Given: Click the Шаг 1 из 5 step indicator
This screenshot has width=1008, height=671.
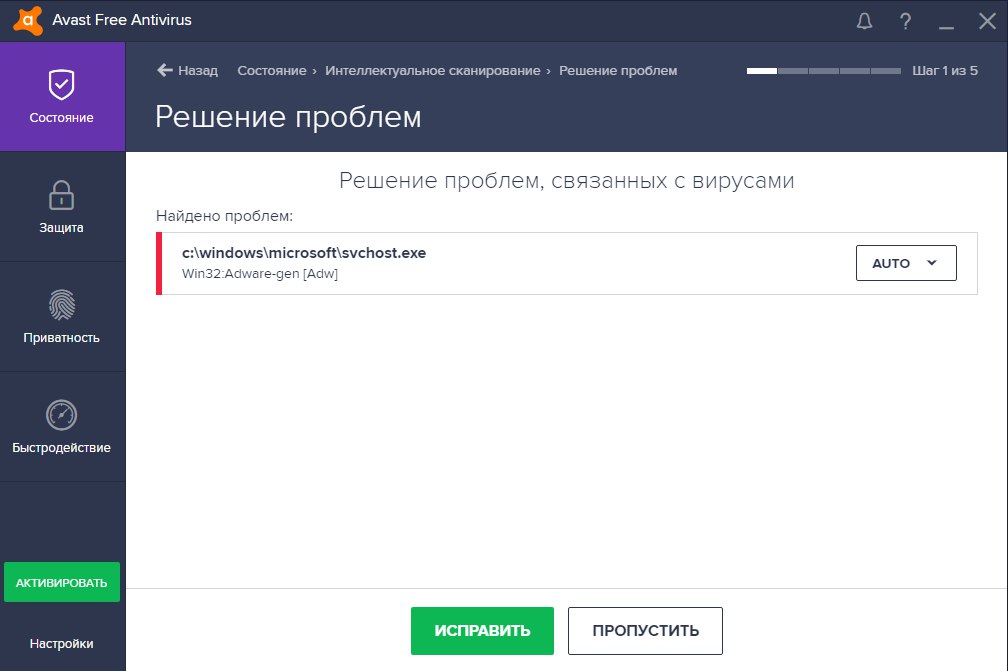Looking at the screenshot, I should 945,70.
